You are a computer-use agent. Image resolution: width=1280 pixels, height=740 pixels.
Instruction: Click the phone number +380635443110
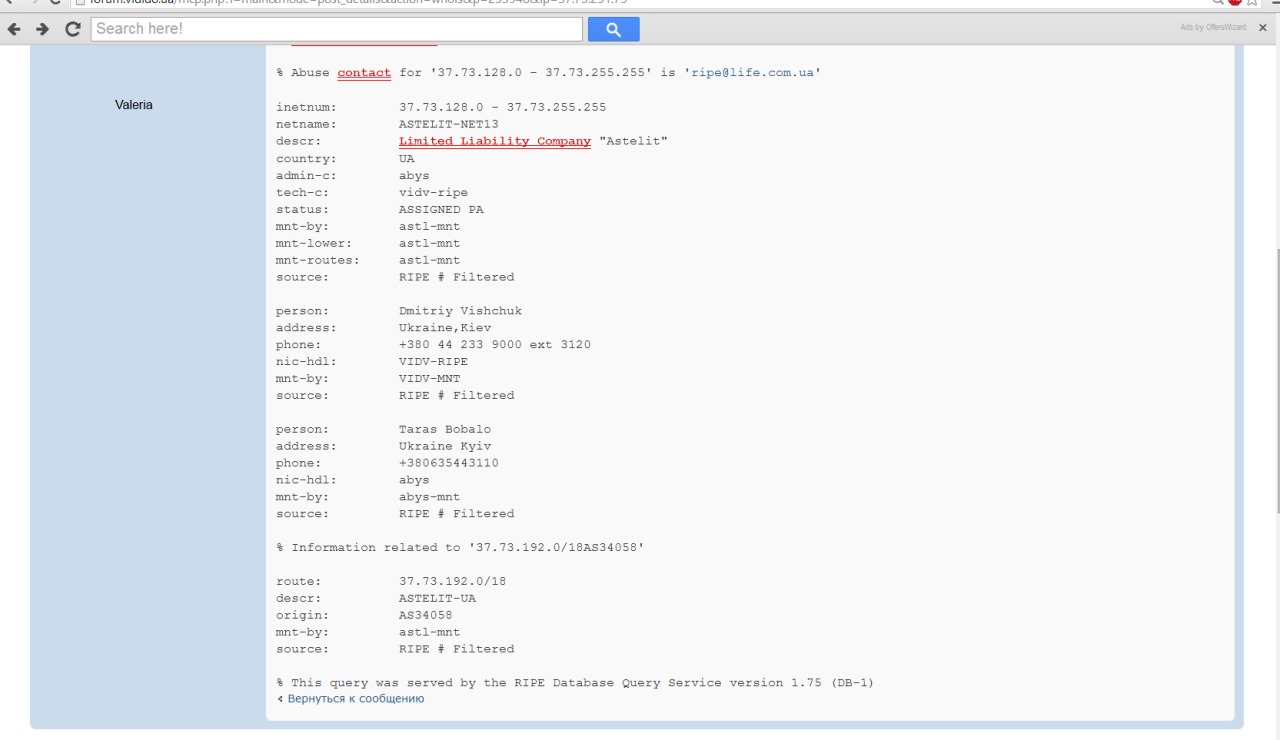[x=448, y=463]
